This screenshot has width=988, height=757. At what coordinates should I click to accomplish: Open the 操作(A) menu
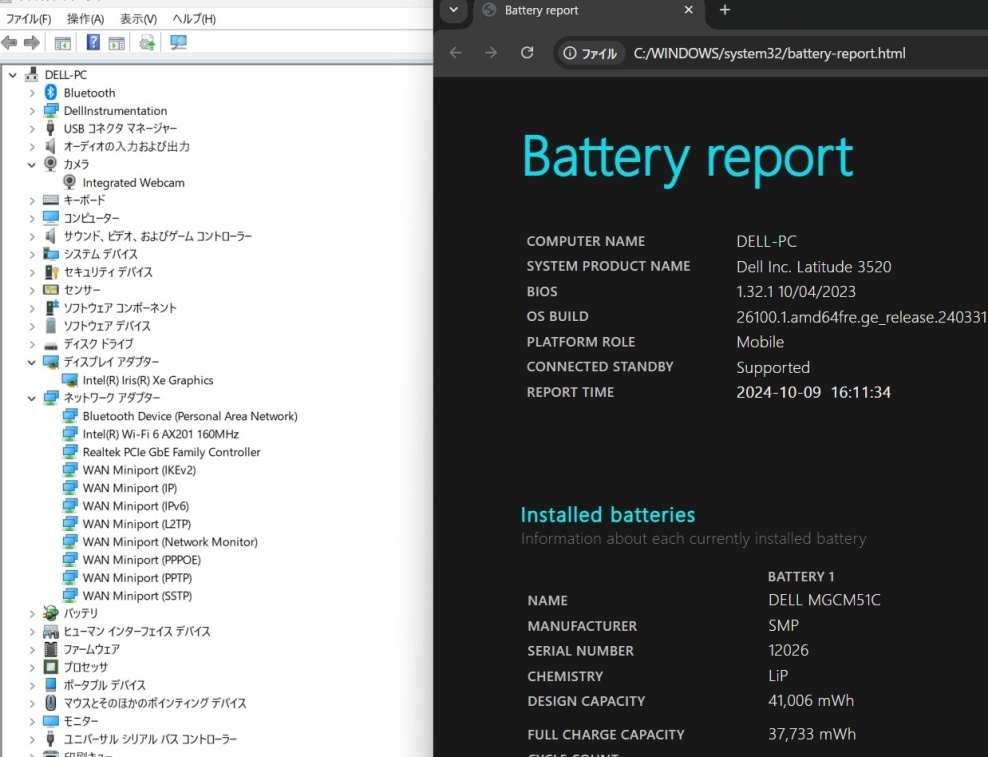click(x=85, y=19)
